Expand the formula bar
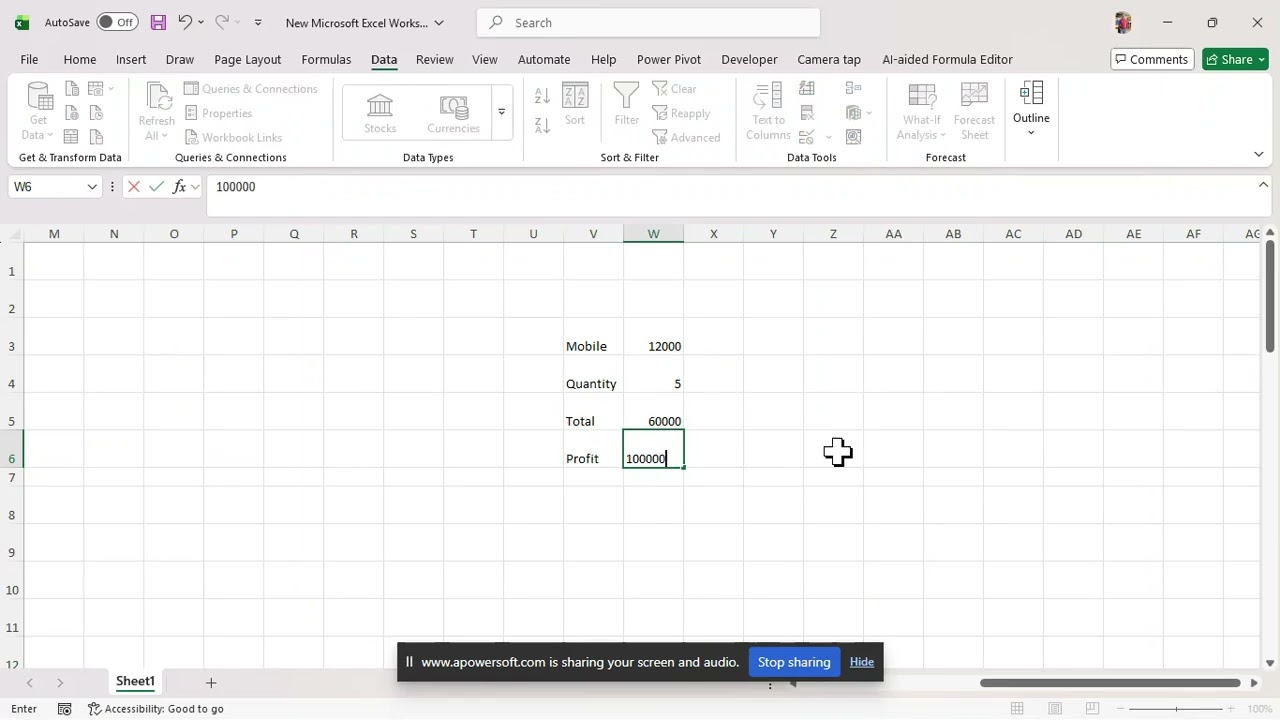Image resolution: width=1280 pixels, height=720 pixels. pyautogui.click(x=1263, y=185)
